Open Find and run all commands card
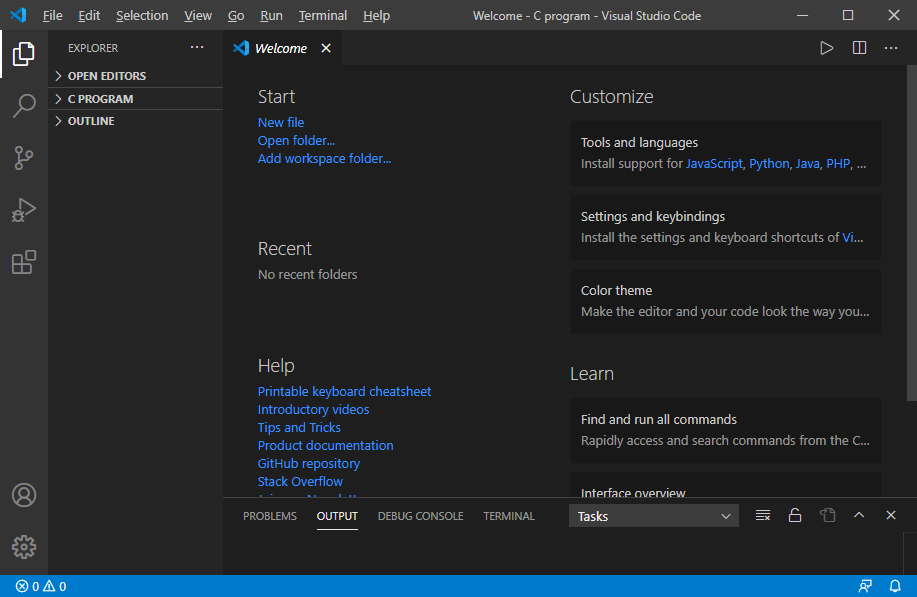The image size is (917, 597). click(725, 430)
